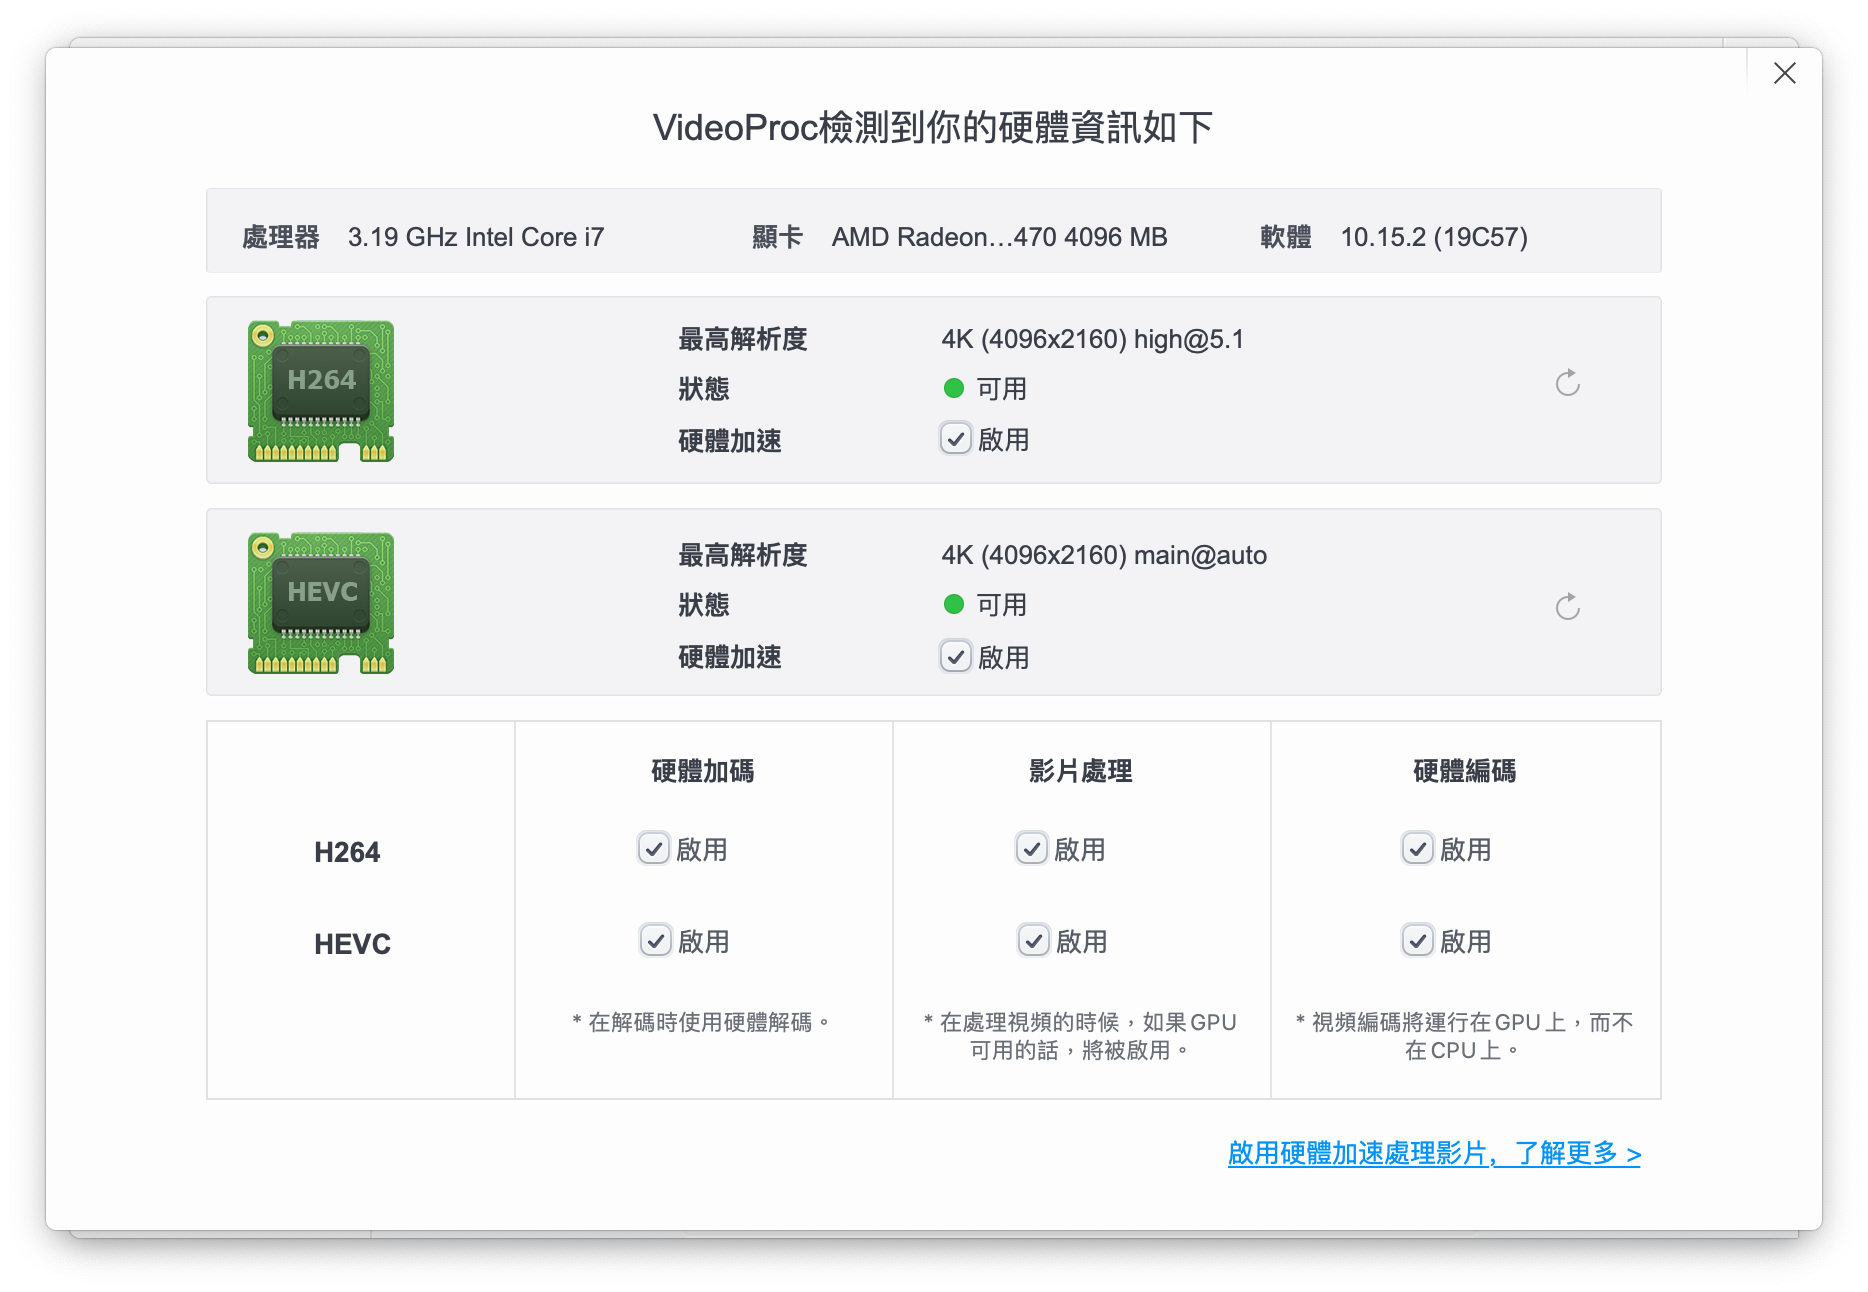
Task: Refresh the HEVC hardware detection
Action: click(x=1567, y=607)
